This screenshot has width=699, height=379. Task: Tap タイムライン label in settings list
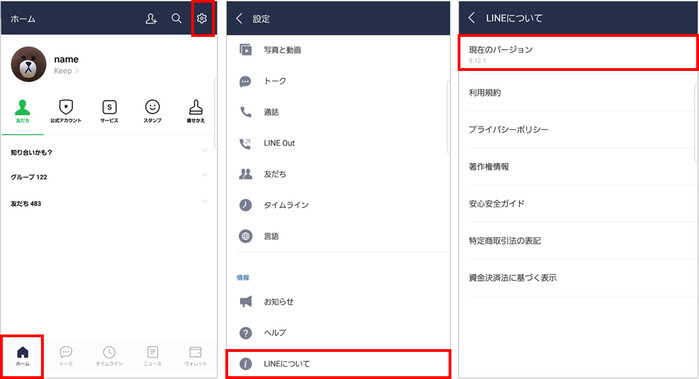pyautogui.click(x=286, y=205)
